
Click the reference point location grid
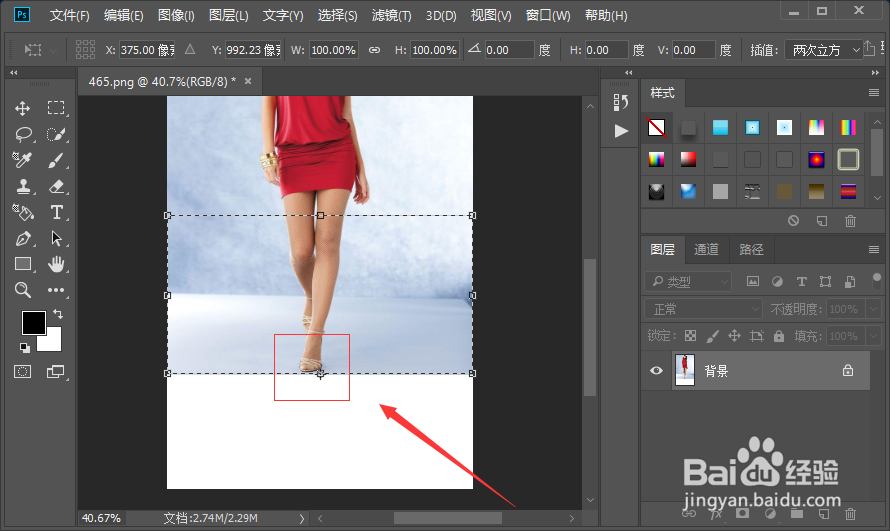coord(85,49)
